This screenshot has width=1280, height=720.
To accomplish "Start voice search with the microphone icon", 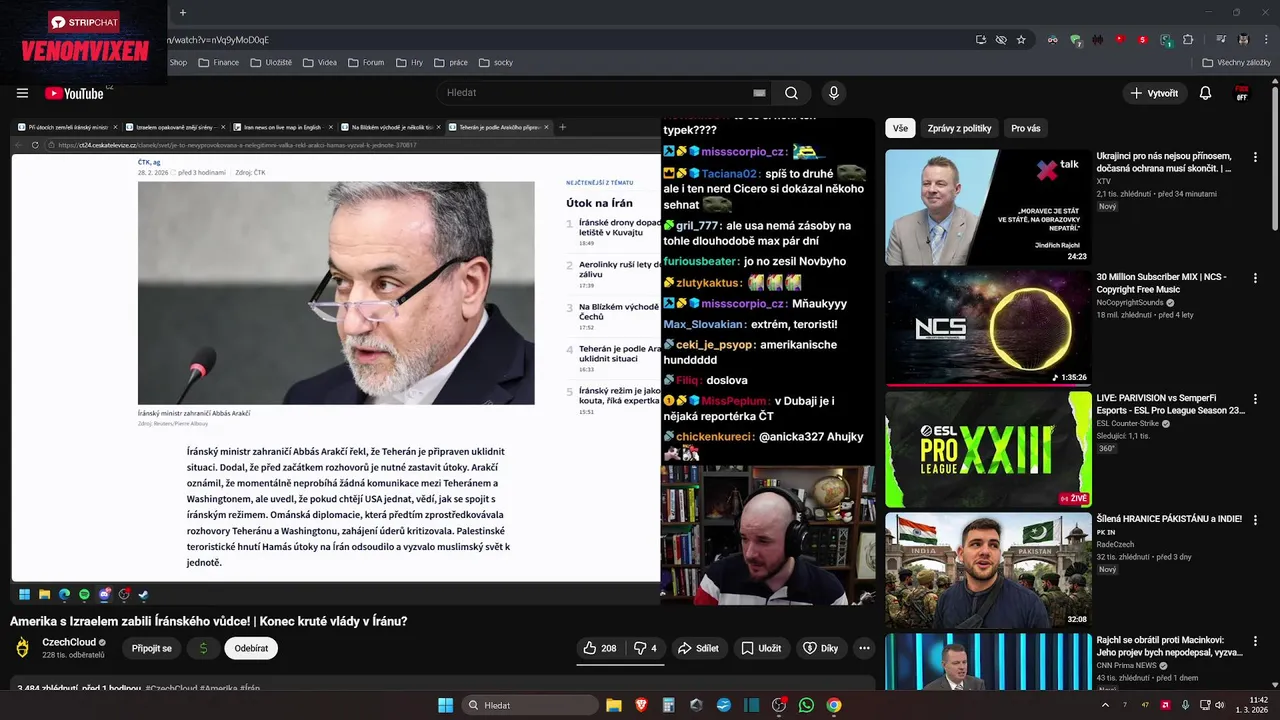I will pos(834,93).
